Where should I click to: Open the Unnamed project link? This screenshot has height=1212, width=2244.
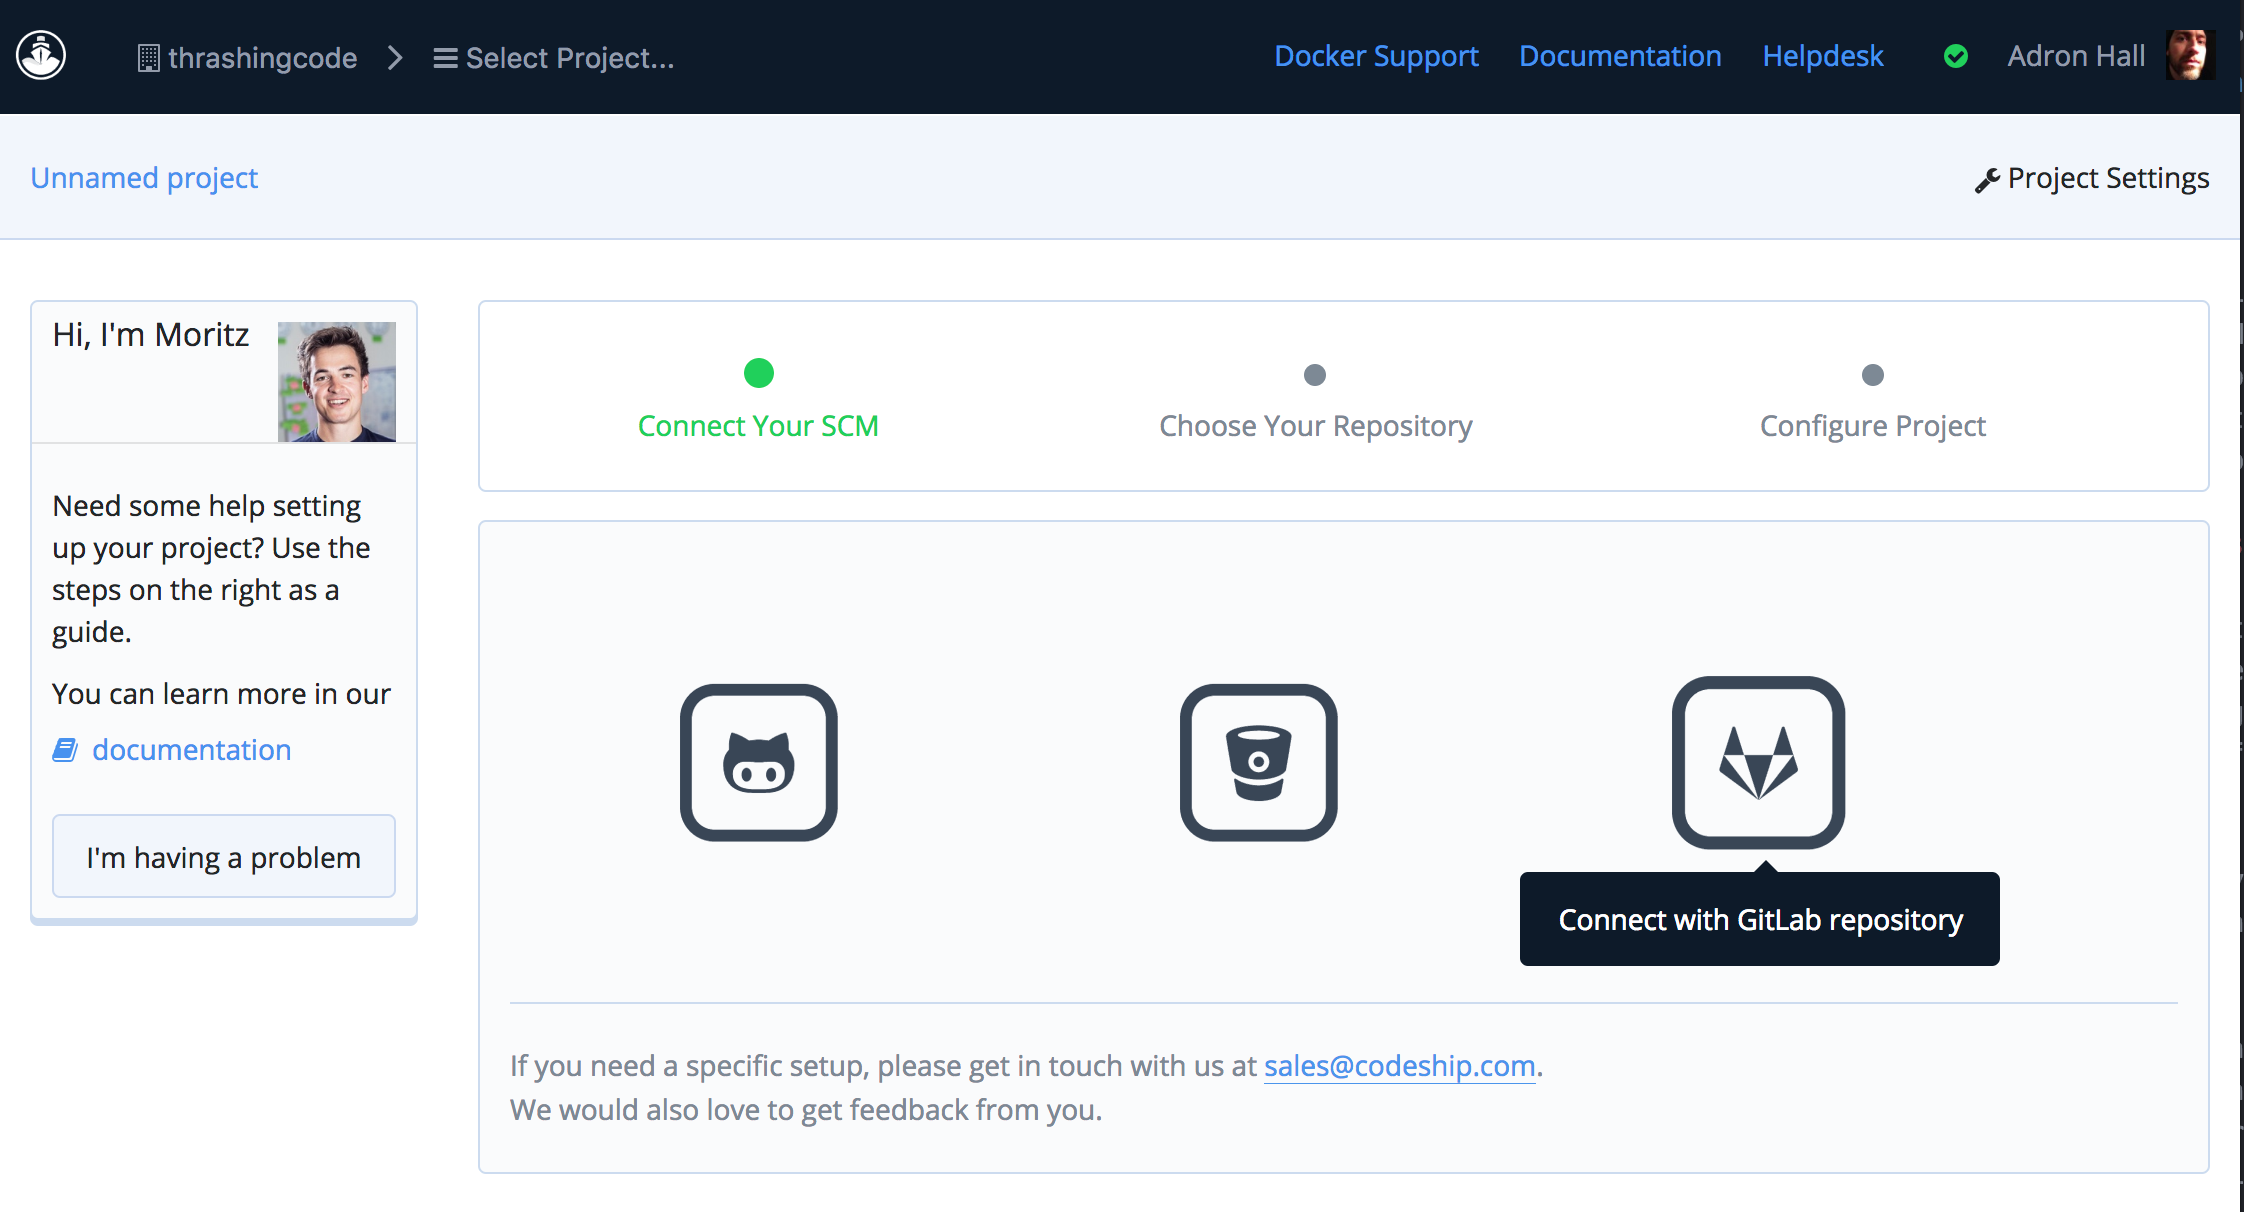(144, 178)
